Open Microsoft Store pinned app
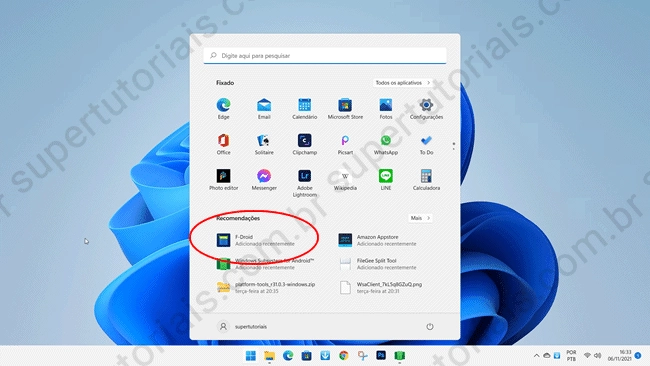This screenshot has width=650, height=366. (x=345, y=109)
